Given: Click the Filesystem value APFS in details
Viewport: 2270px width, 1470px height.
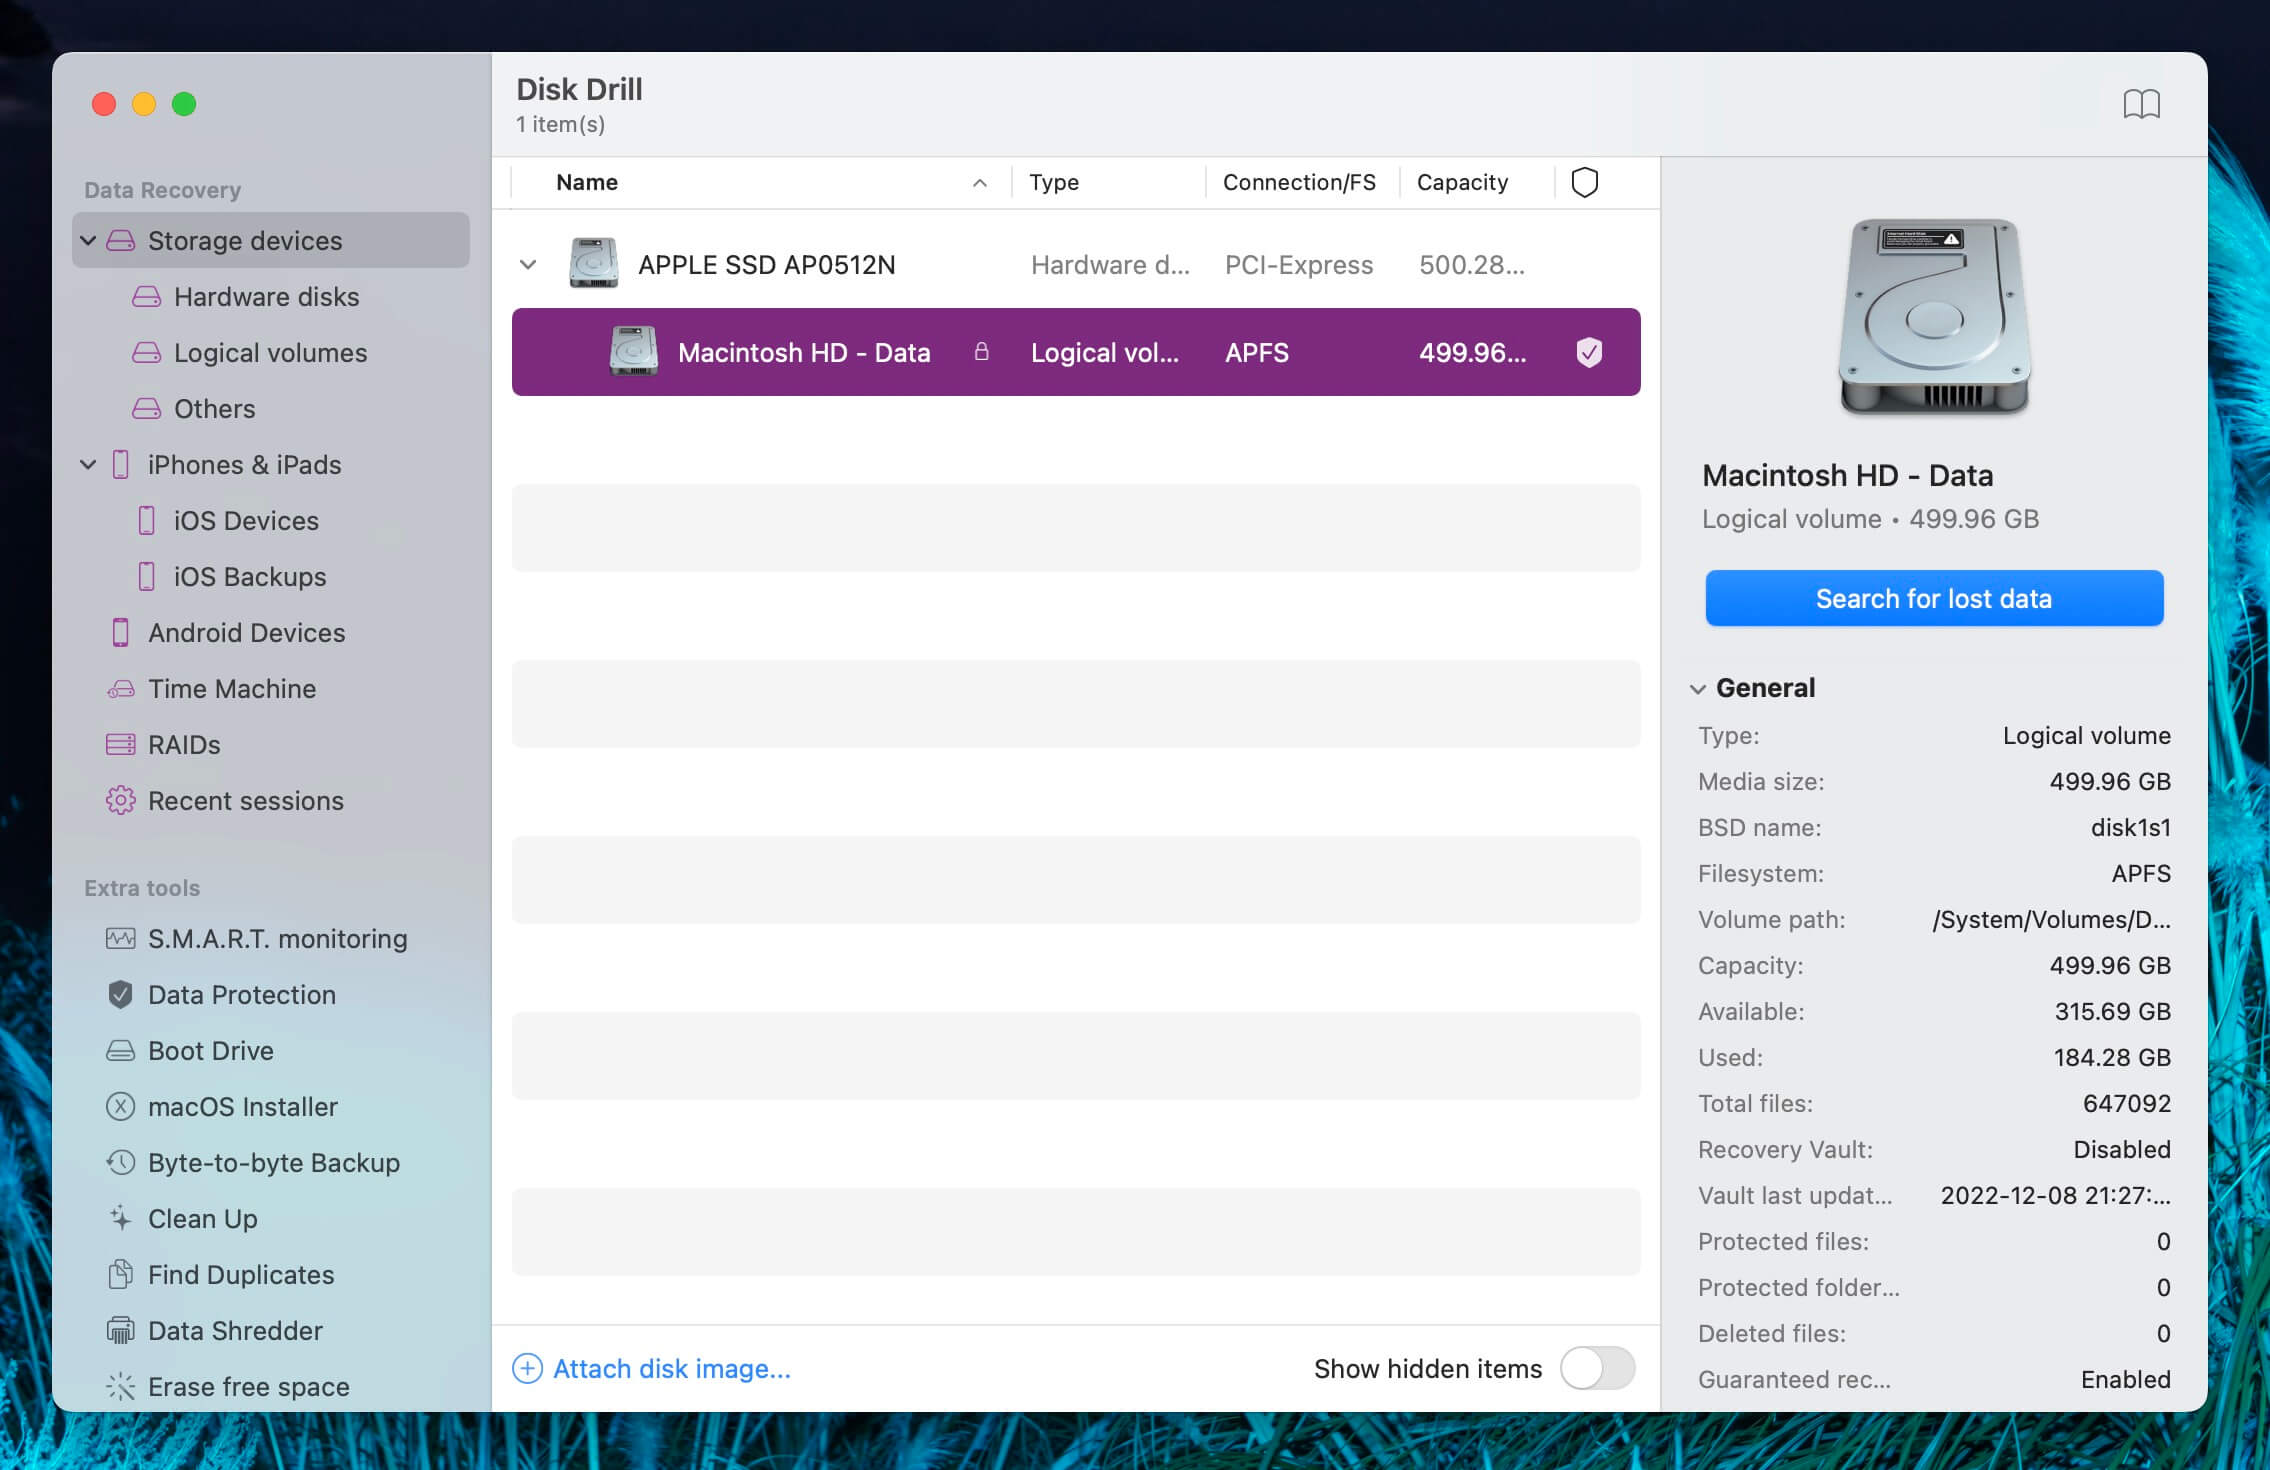Looking at the screenshot, I should coord(2141,874).
